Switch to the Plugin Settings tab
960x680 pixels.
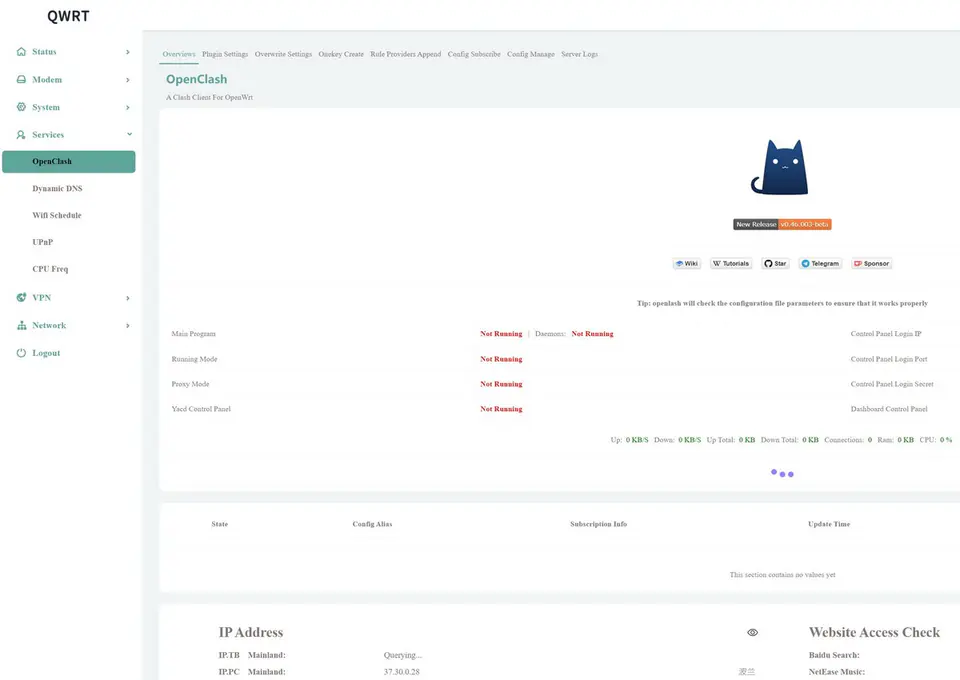pyautogui.click(x=224, y=54)
